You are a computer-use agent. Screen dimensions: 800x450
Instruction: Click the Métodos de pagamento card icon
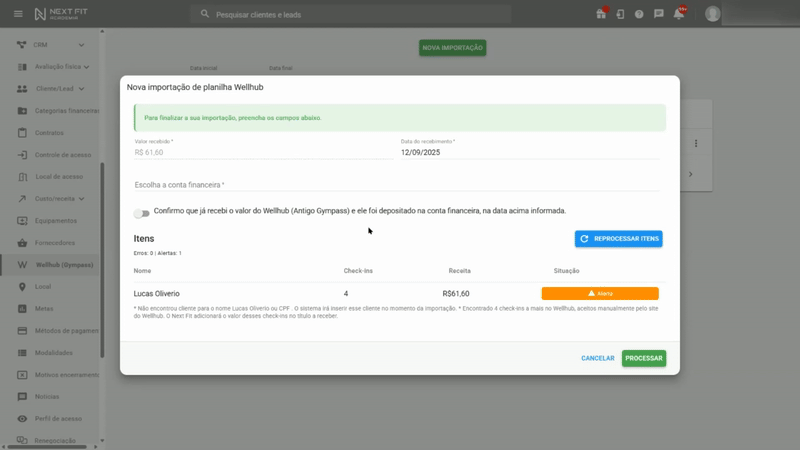[22, 331]
